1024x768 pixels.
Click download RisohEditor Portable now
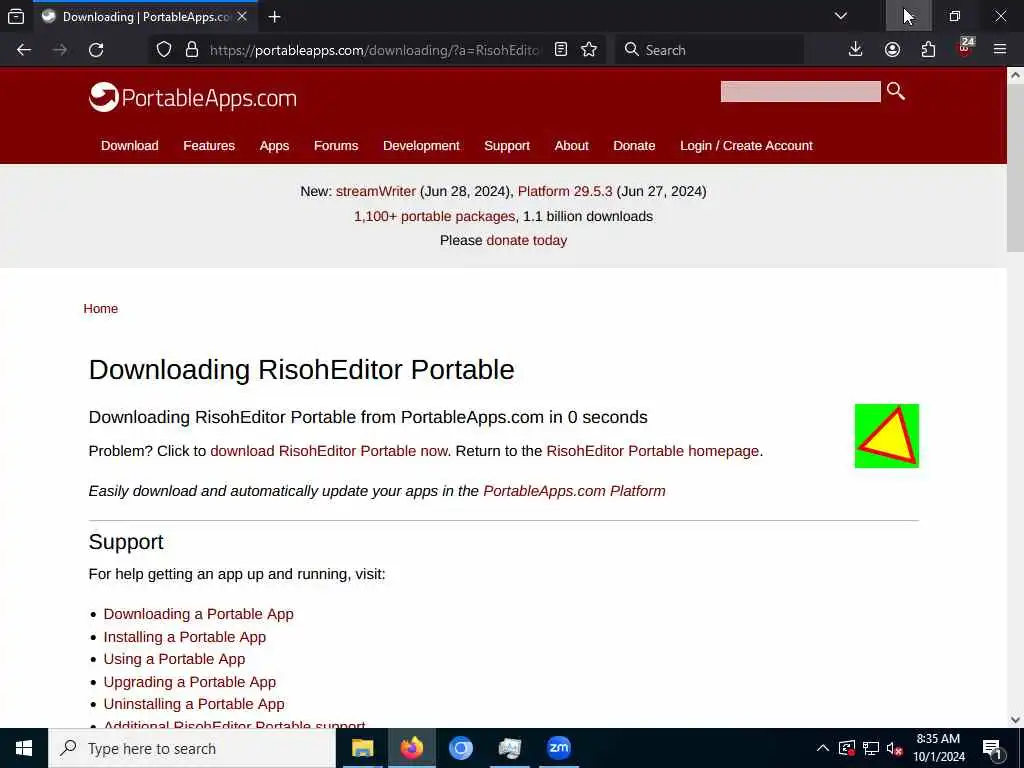tap(329, 451)
